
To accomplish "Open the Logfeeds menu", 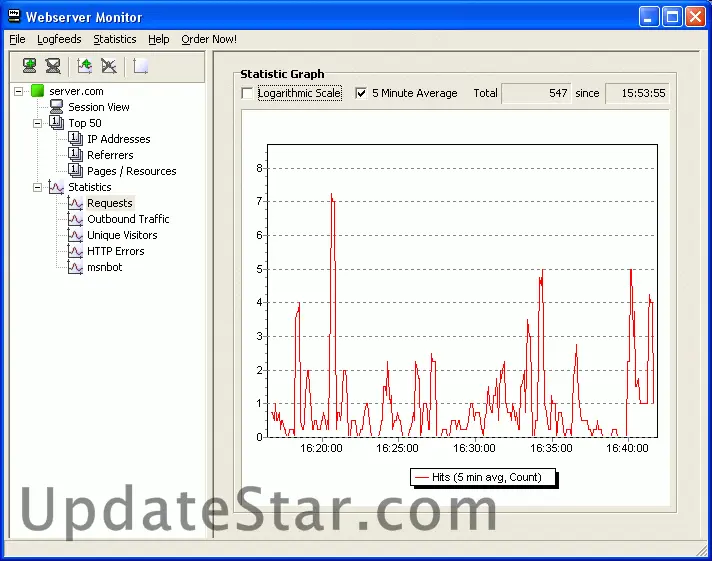I will (x=59, y=40).
